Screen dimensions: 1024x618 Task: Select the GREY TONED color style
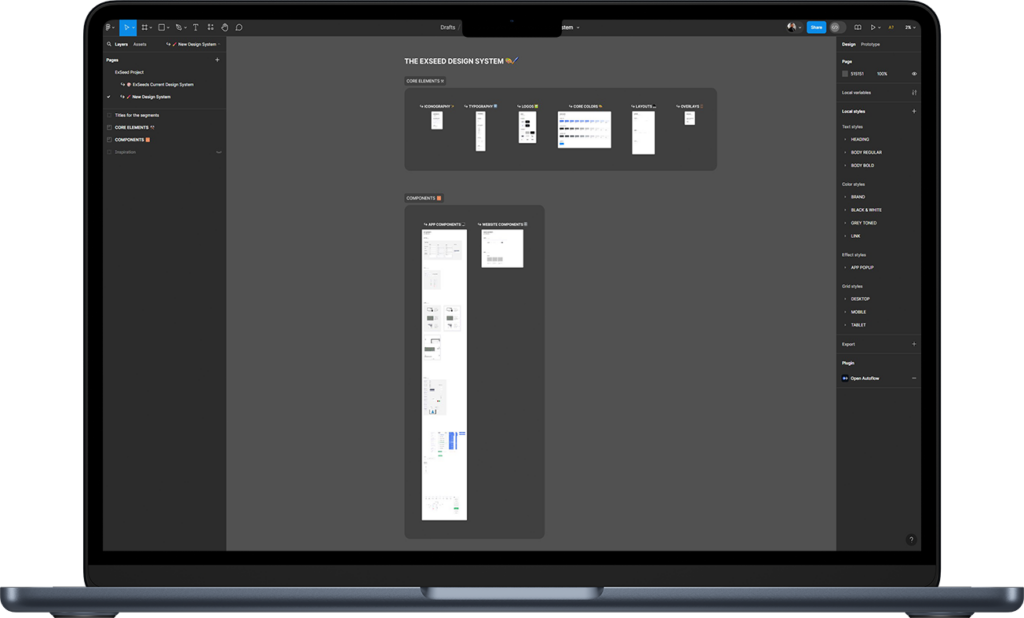coord(863,223)
